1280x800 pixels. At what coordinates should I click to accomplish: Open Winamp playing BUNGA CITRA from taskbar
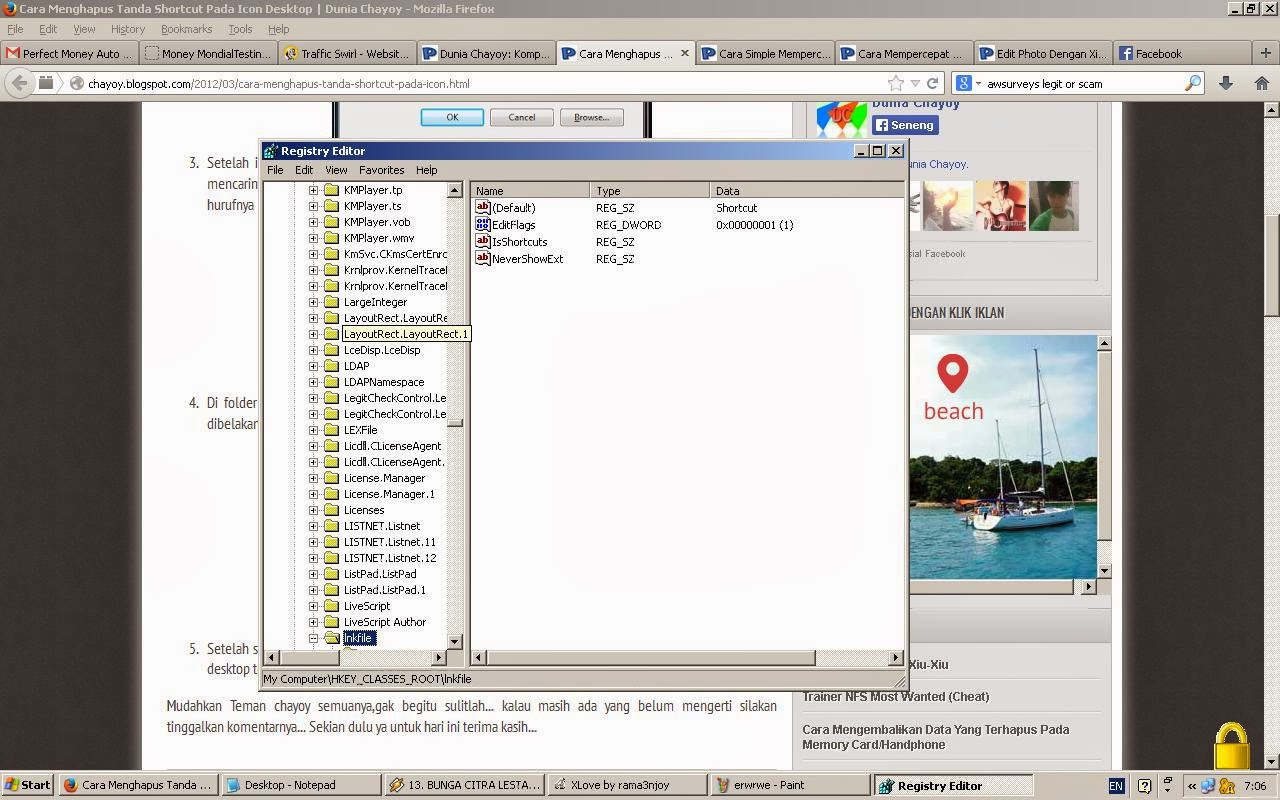click(x=465, y=785)
